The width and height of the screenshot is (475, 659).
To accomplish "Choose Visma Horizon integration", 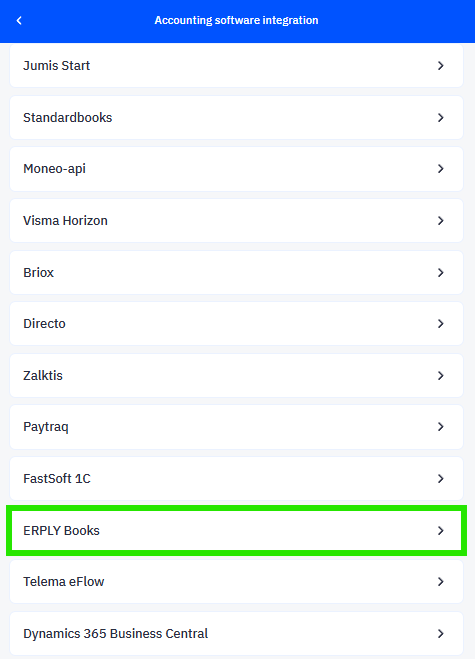I will [x=236, y=221].
